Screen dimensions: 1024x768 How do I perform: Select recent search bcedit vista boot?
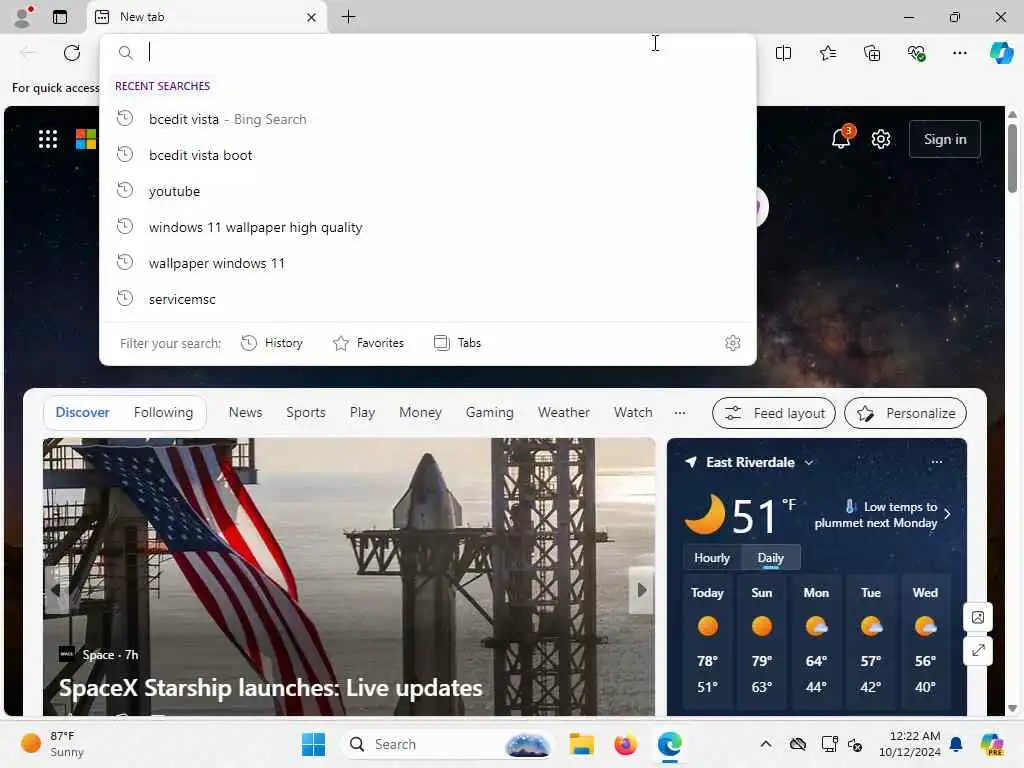click(428, 155)
